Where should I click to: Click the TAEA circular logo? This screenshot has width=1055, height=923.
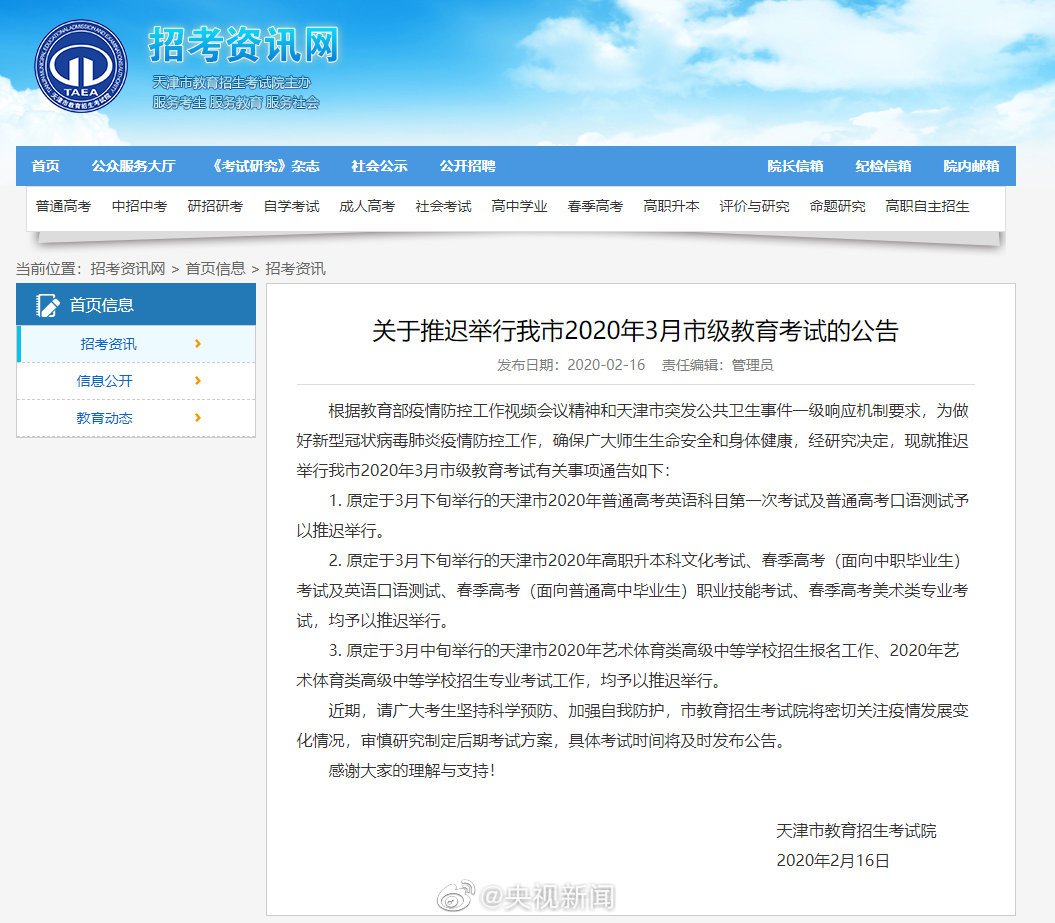[x=80, y=66]
